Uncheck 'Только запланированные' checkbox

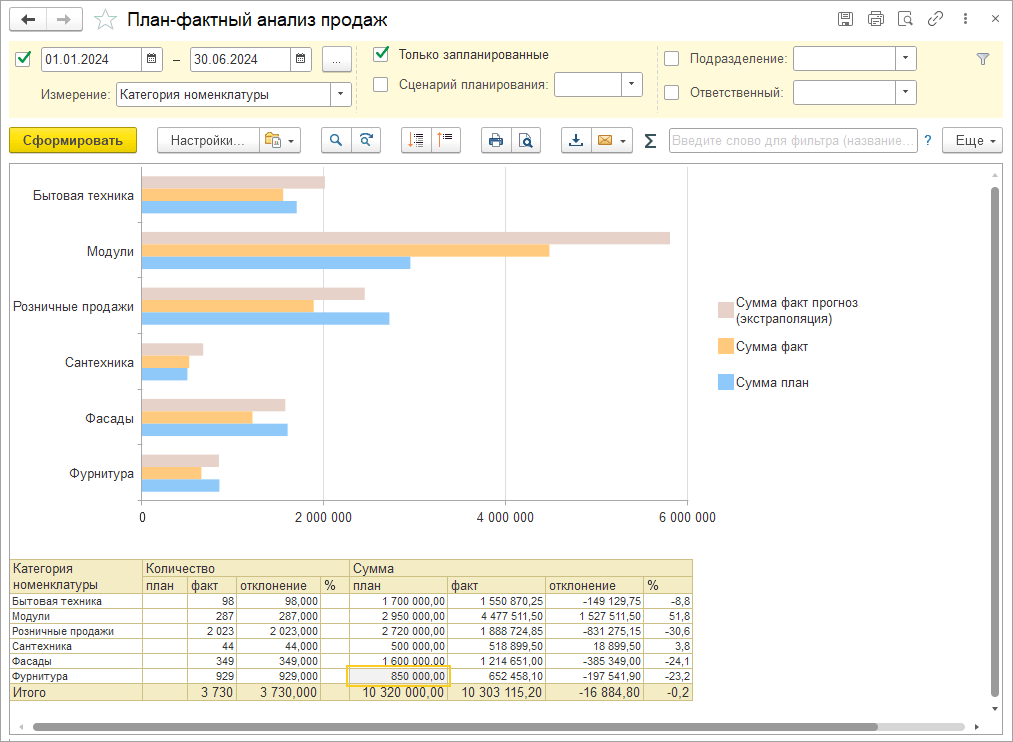[x=381, y=55]
